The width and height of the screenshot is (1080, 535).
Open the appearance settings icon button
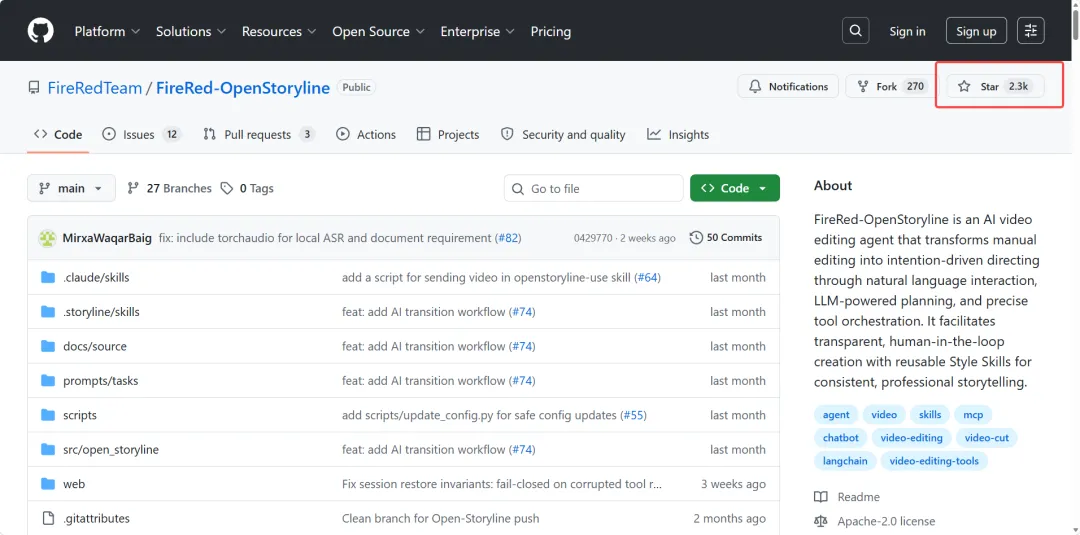(1031, 31)
